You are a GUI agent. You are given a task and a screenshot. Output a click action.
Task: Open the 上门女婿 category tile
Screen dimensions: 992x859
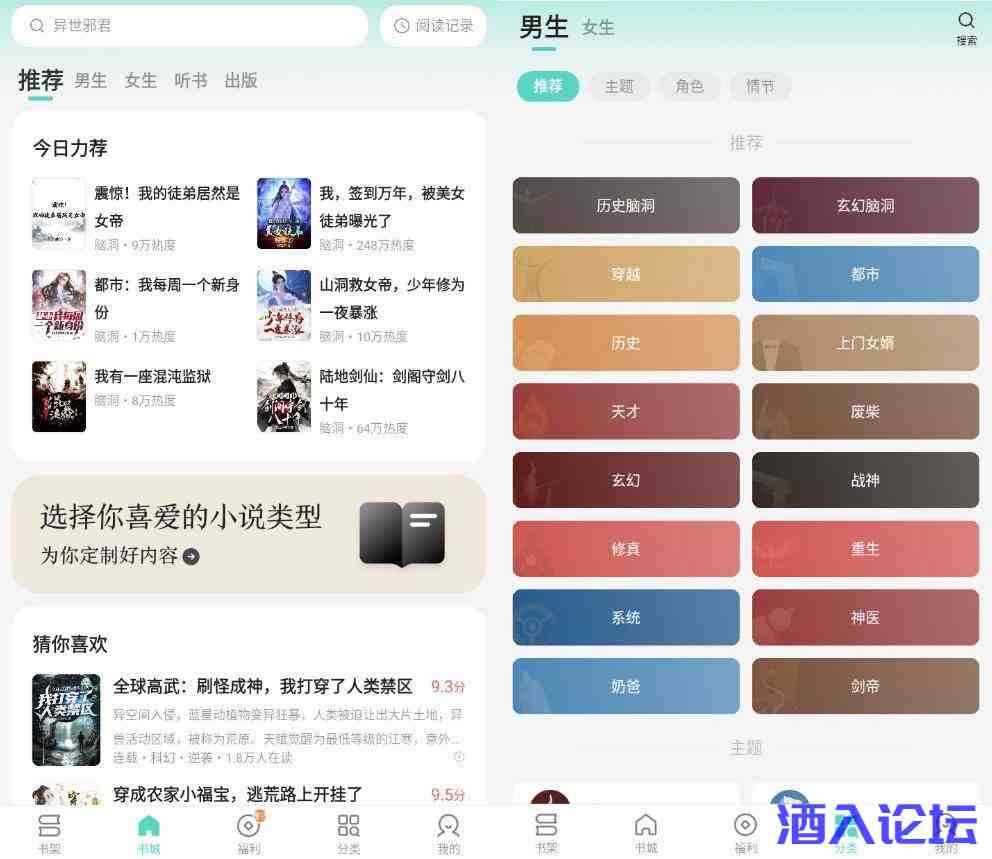pos(865,342)
